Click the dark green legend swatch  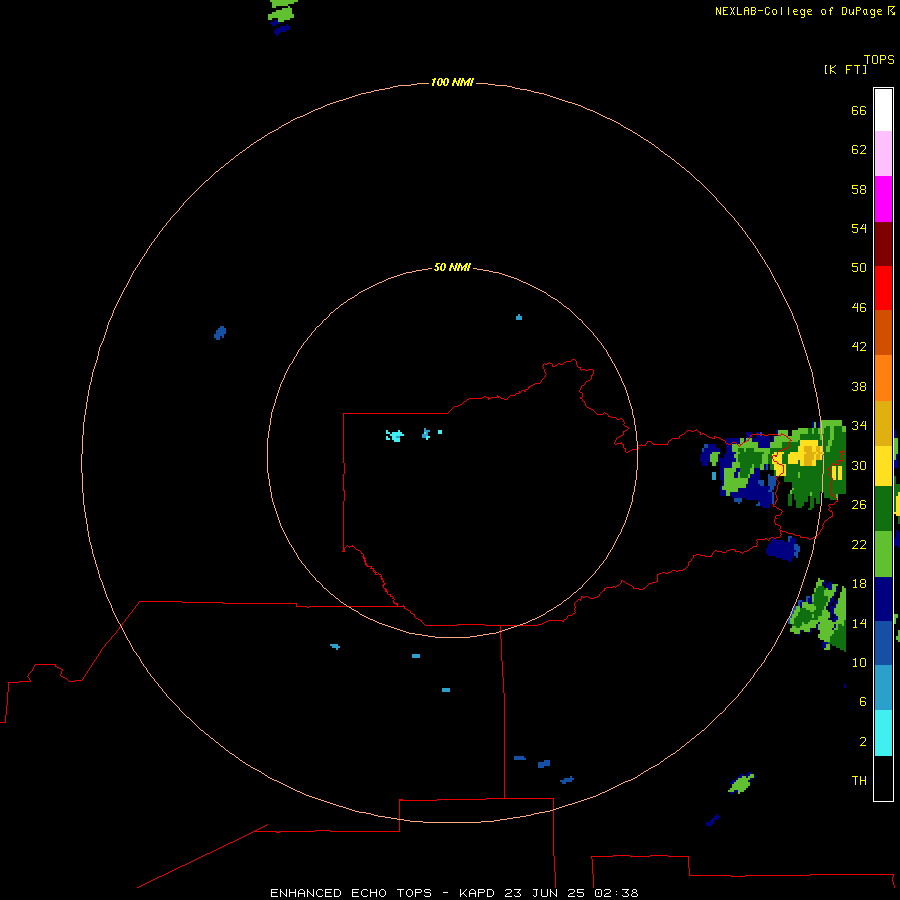883,509
